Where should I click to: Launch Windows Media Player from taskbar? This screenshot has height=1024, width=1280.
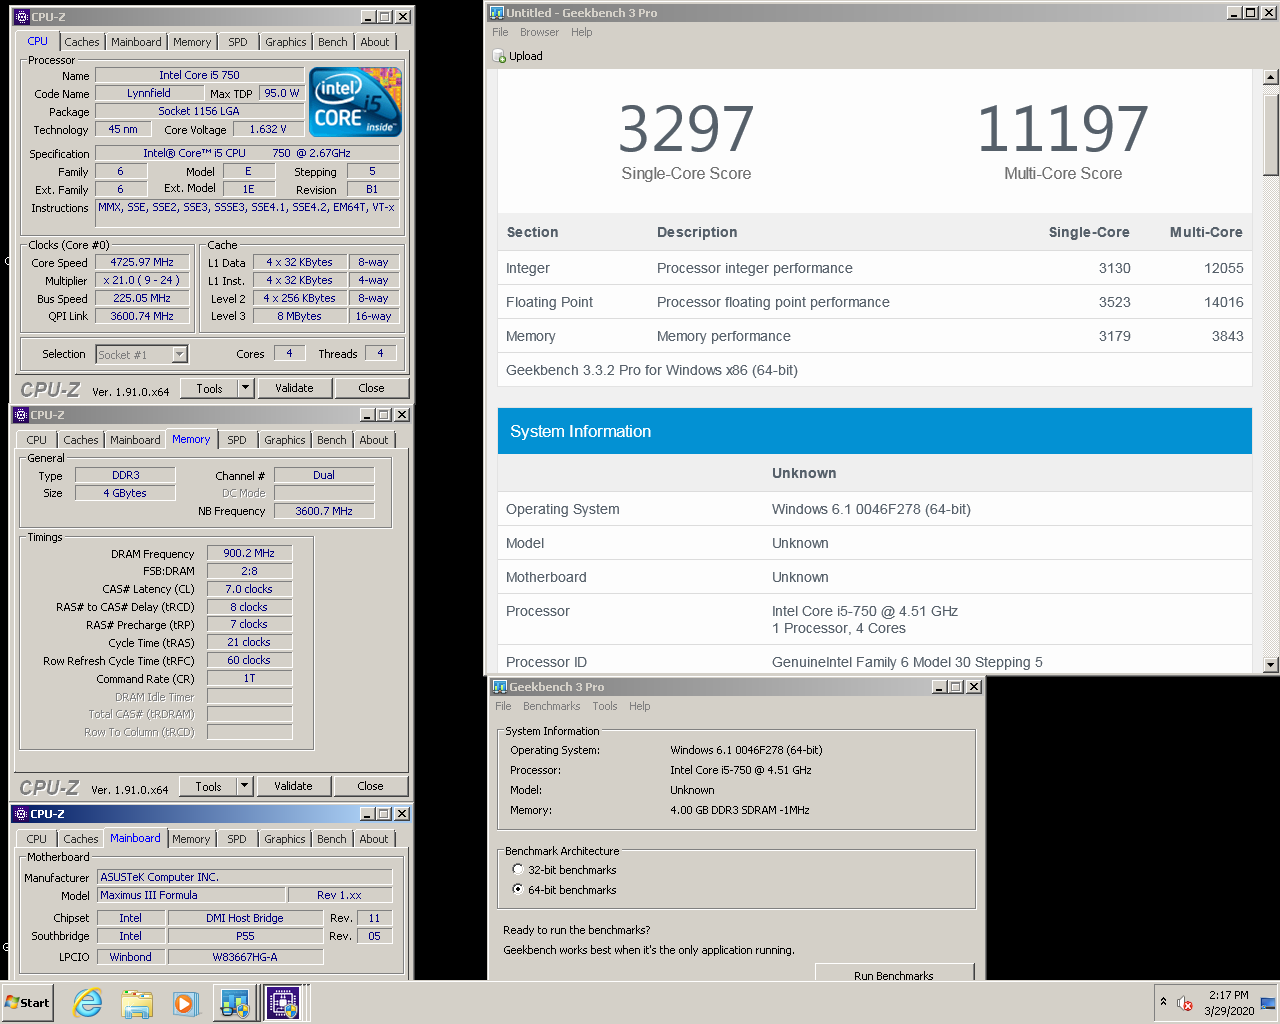(x=185, y=1003)
